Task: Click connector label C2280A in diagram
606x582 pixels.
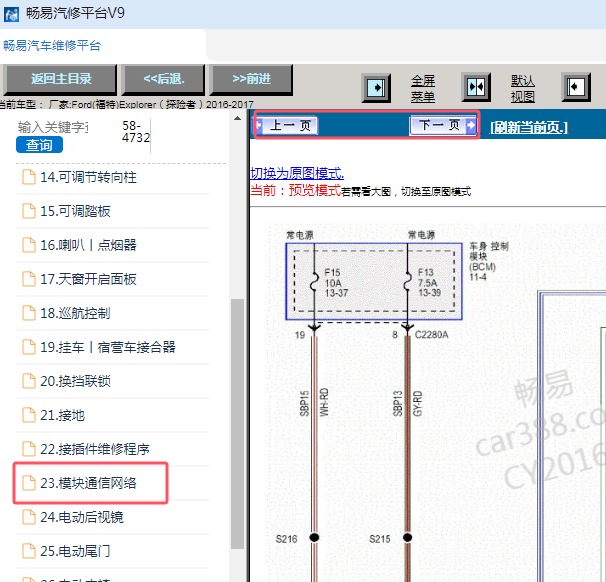Action: point(431,335)
